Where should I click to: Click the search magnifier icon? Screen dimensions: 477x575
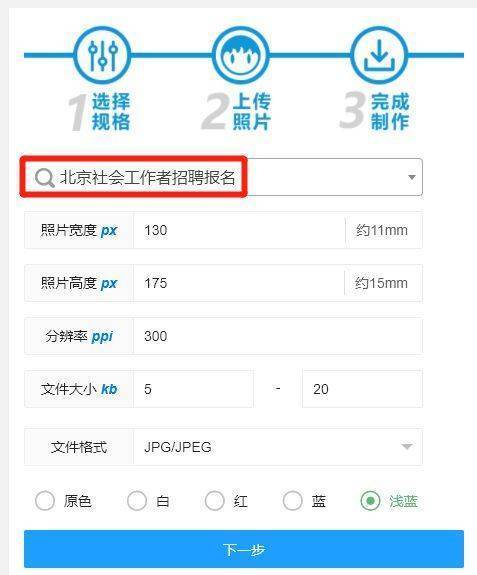[44, 178]
